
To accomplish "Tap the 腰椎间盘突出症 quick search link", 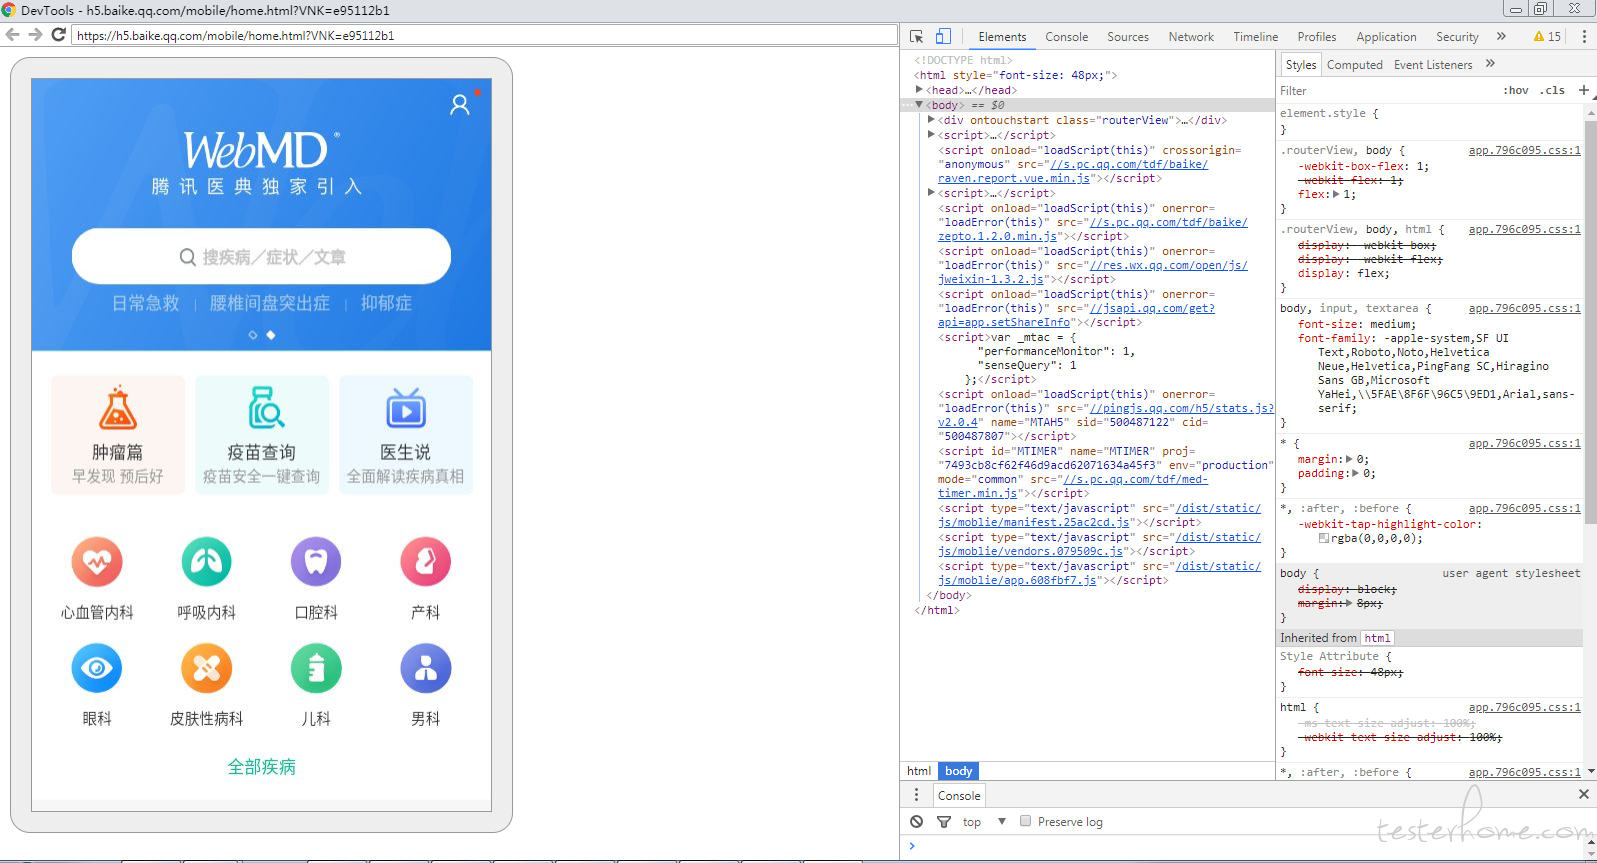I will tap(270, 303).
